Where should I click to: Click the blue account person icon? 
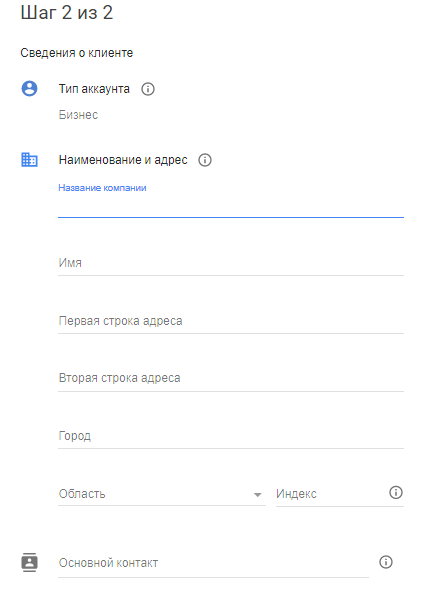29,89
